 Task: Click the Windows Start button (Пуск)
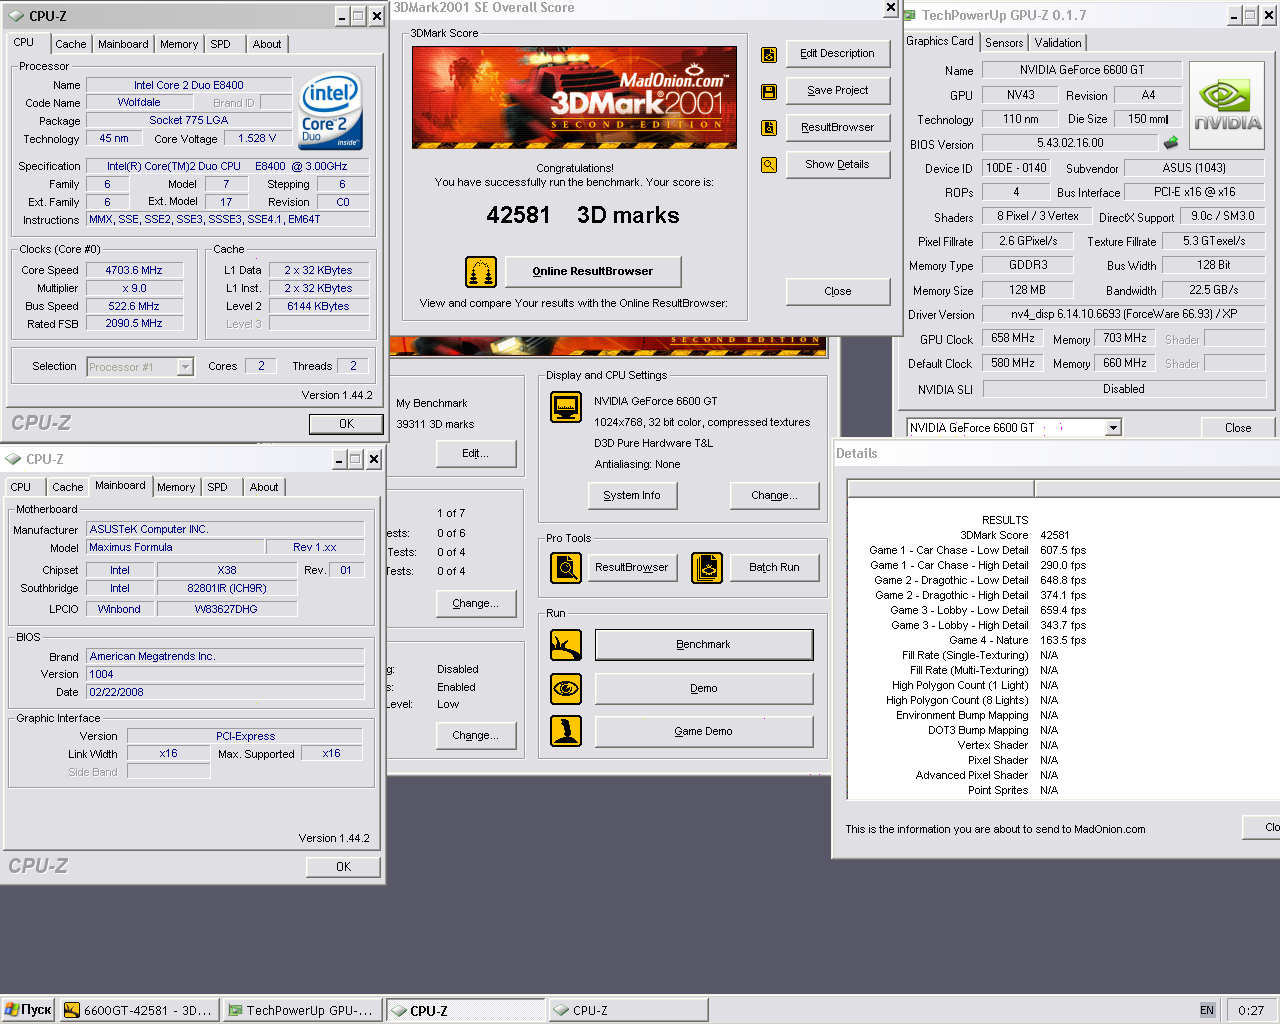tap(28, 1010)
